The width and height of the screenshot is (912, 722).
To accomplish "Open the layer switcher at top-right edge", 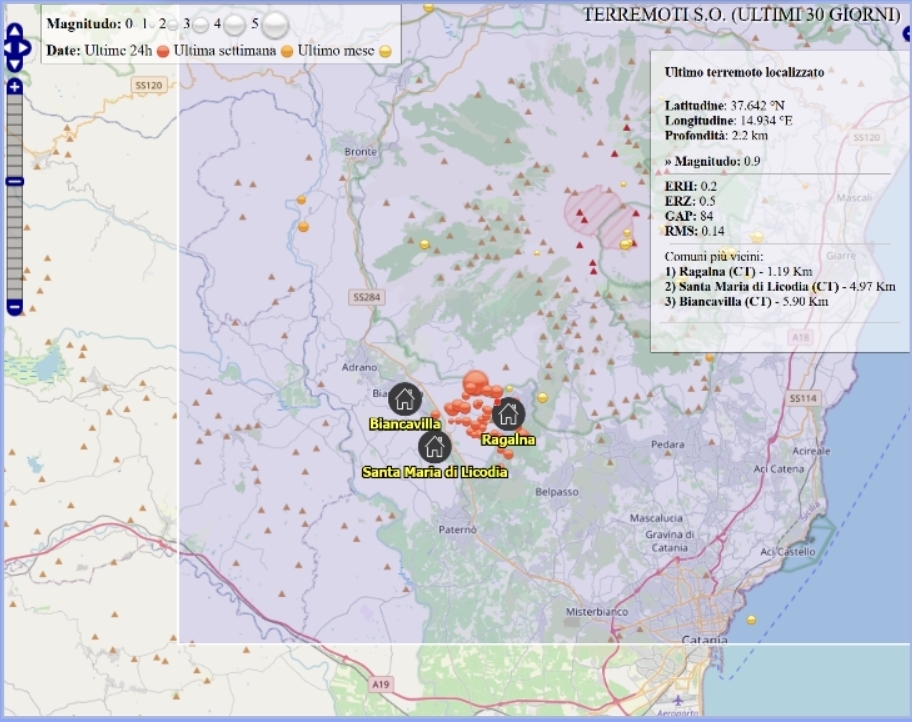I will point(905,32).
